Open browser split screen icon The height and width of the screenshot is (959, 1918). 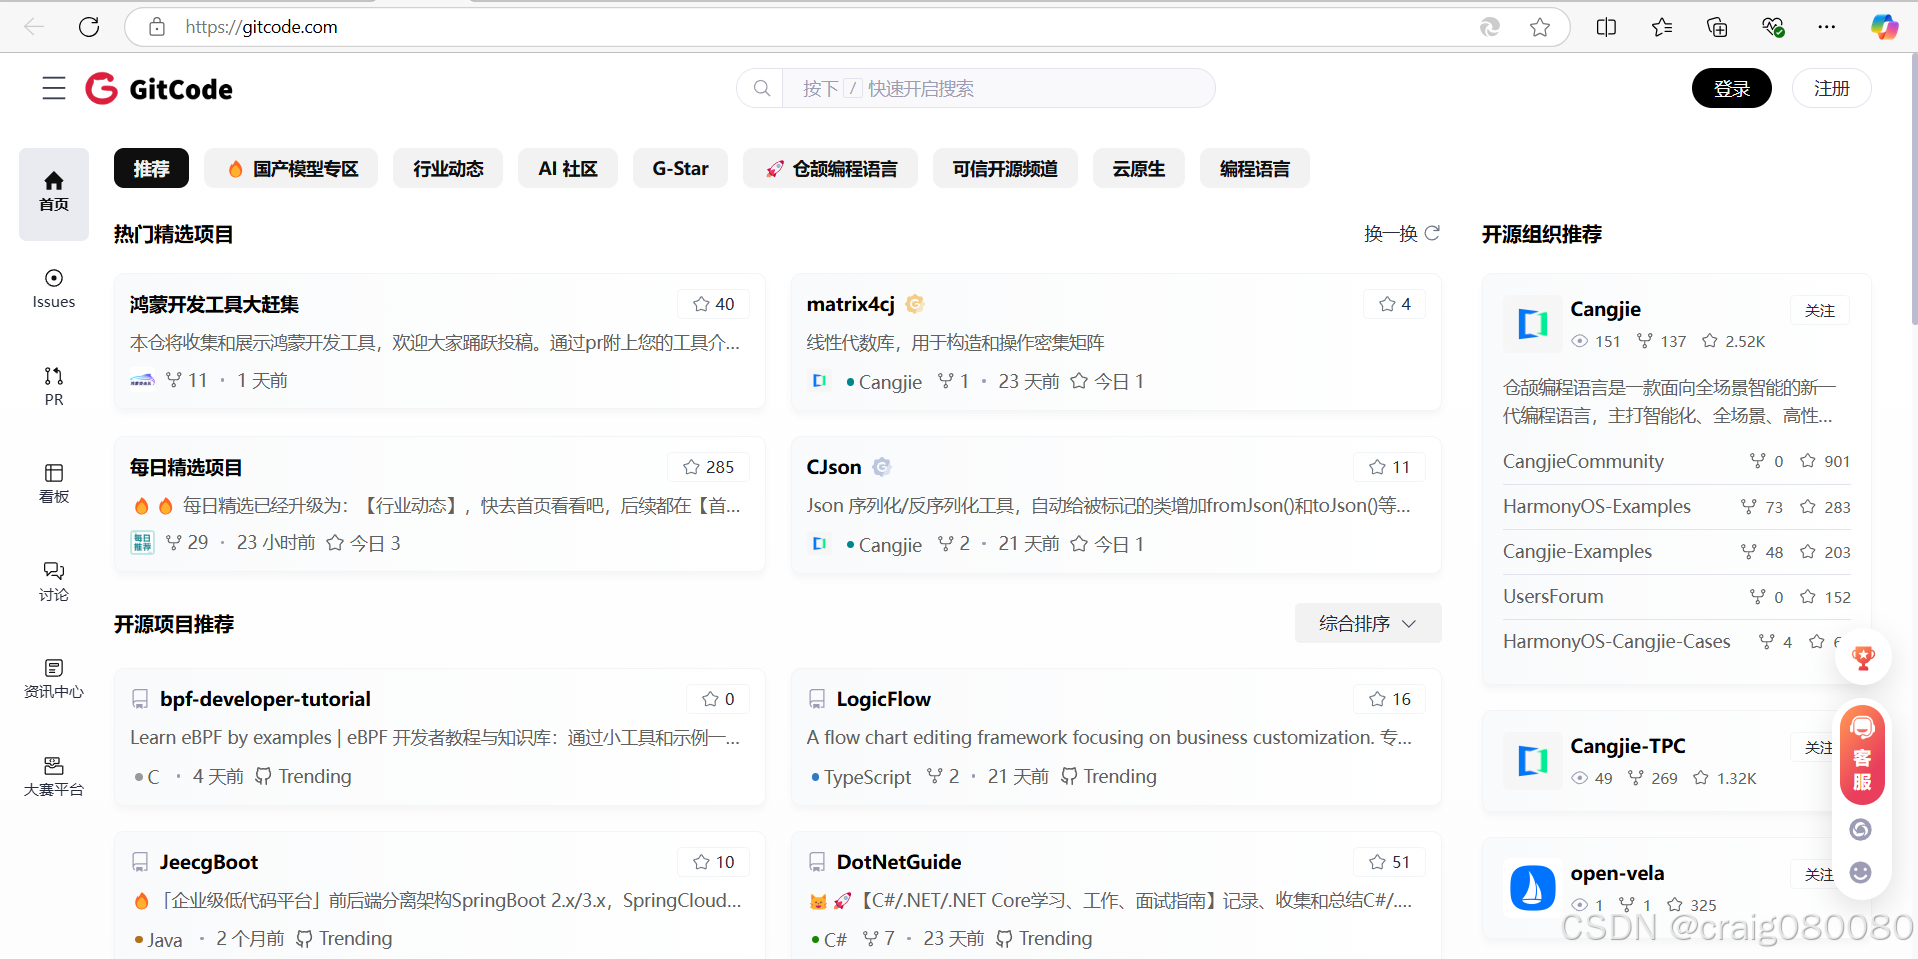(x=1607, y=27)
